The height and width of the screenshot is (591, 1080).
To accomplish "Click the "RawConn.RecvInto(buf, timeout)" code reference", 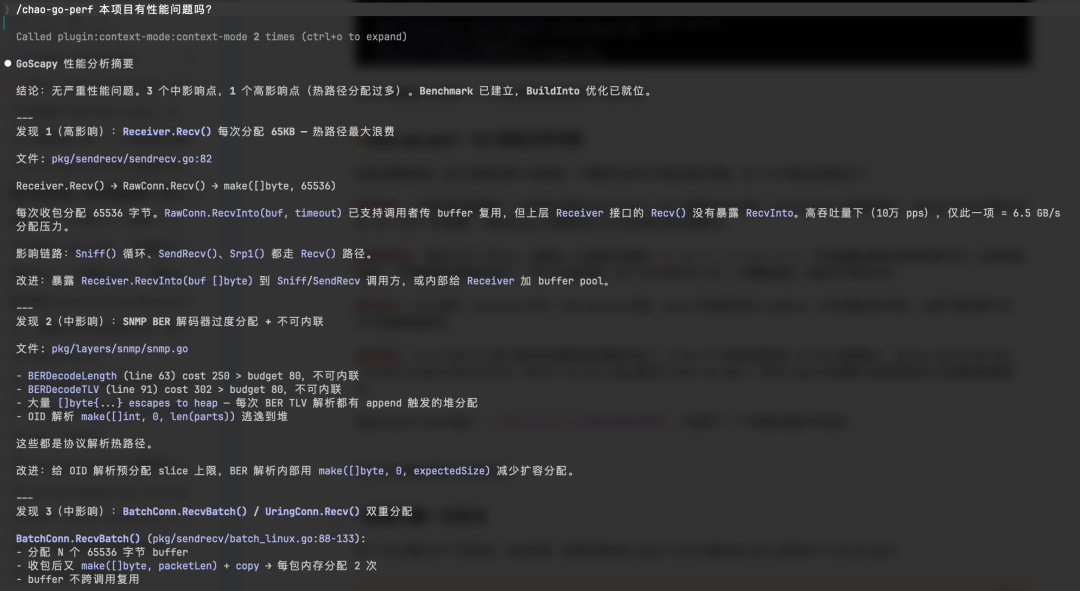I will click(x=253, y=213).
